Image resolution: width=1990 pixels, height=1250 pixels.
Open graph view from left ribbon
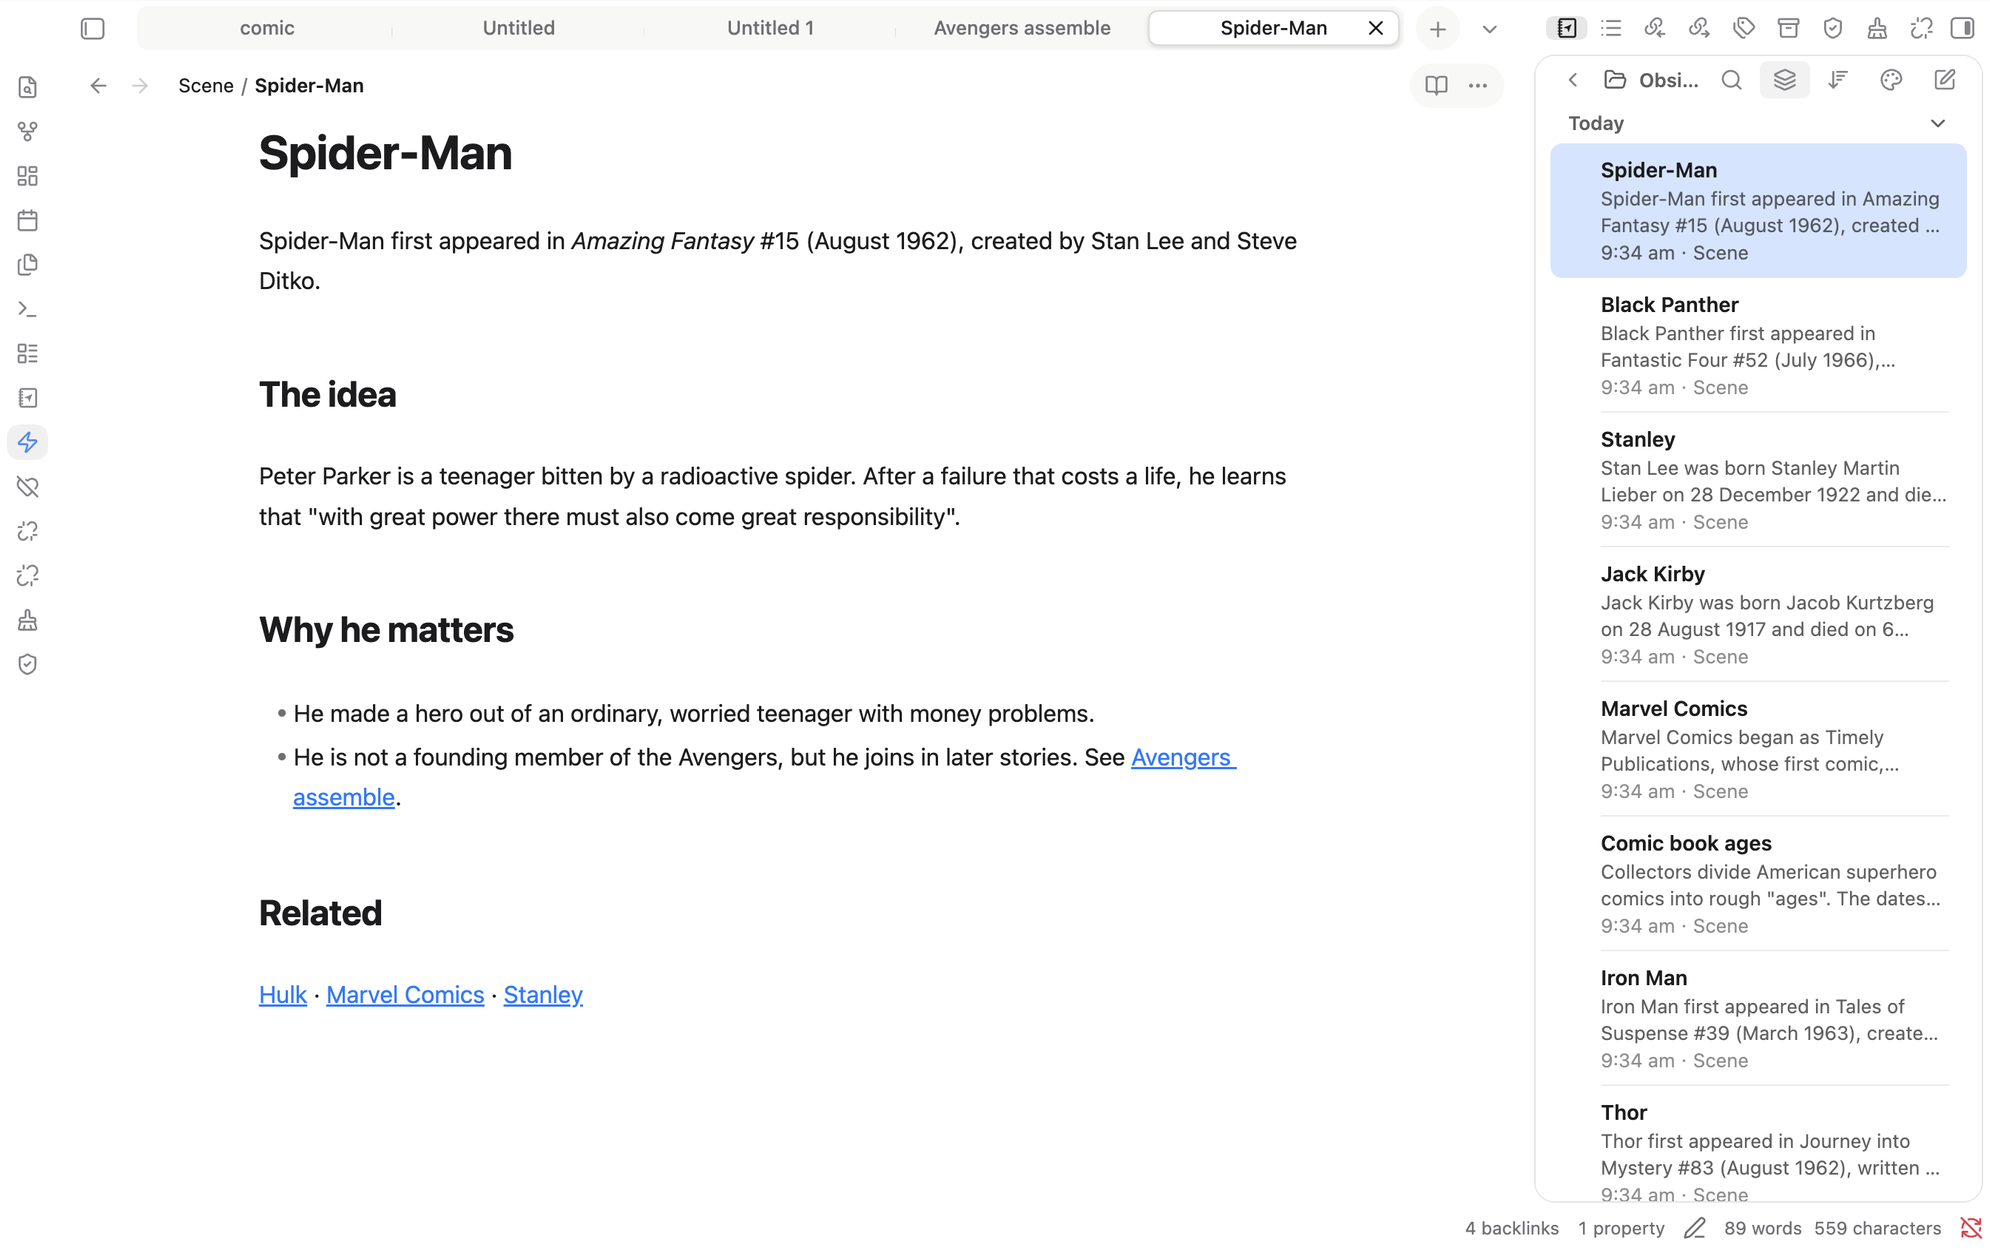click(x=28, y=132)
